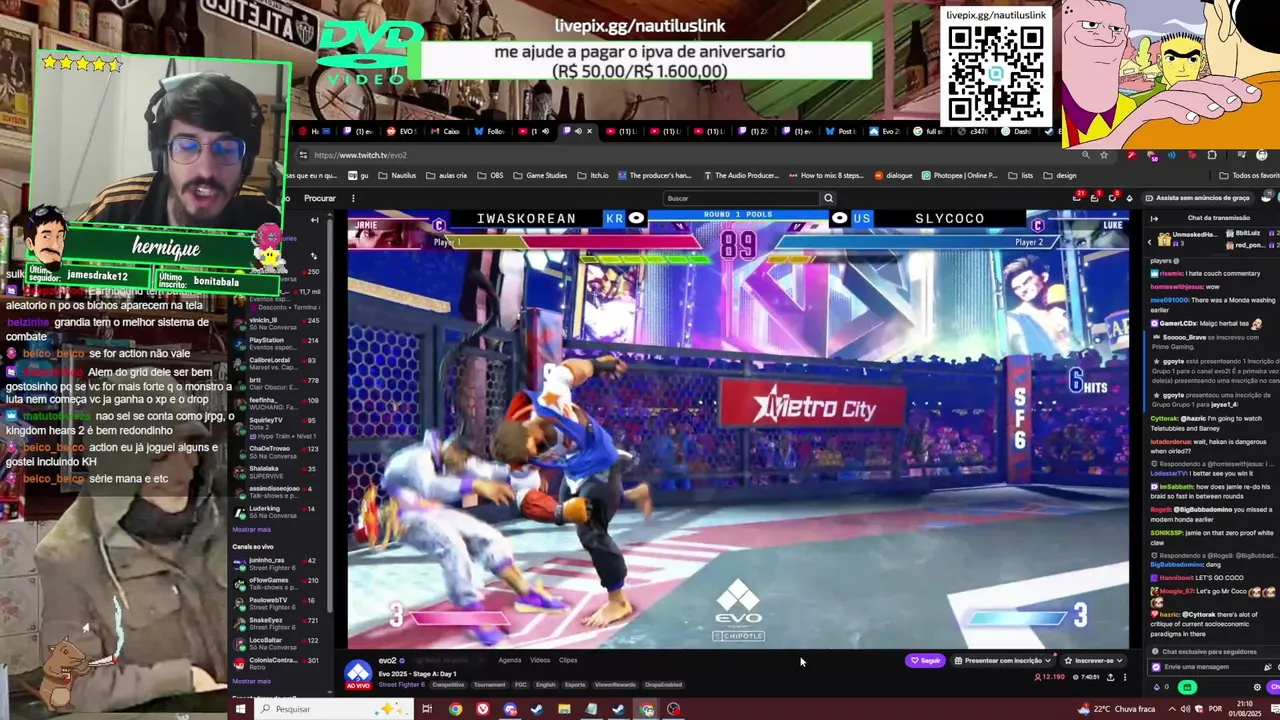This screenshot has height=720, width=1280.
Task: Open the 'Nautilus' bookmarks folder
Action: (398, 175)
